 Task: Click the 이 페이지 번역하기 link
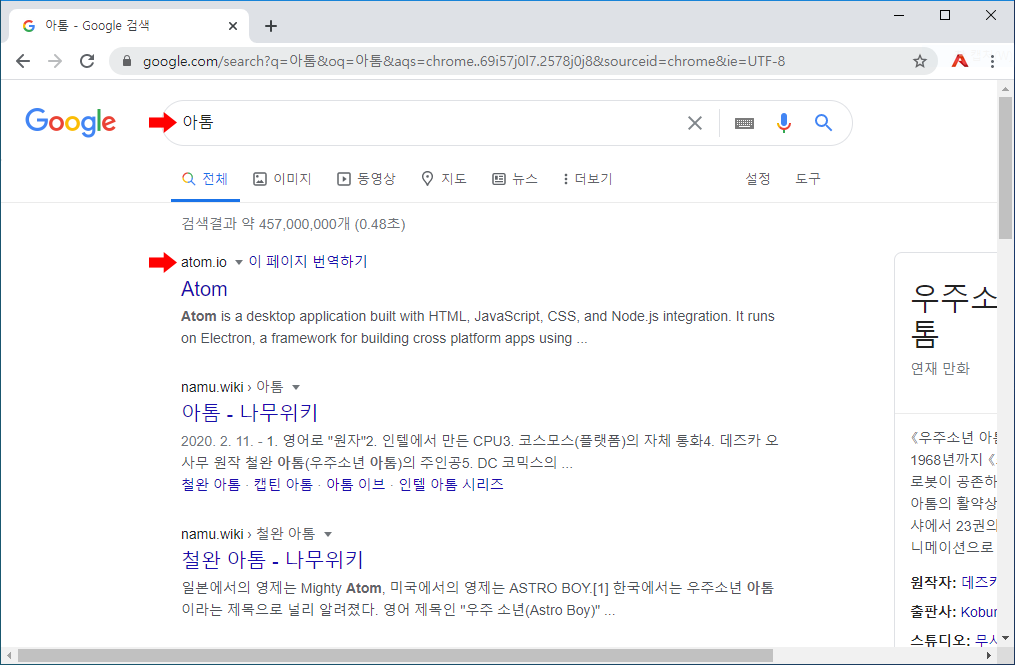coord(308,262)
